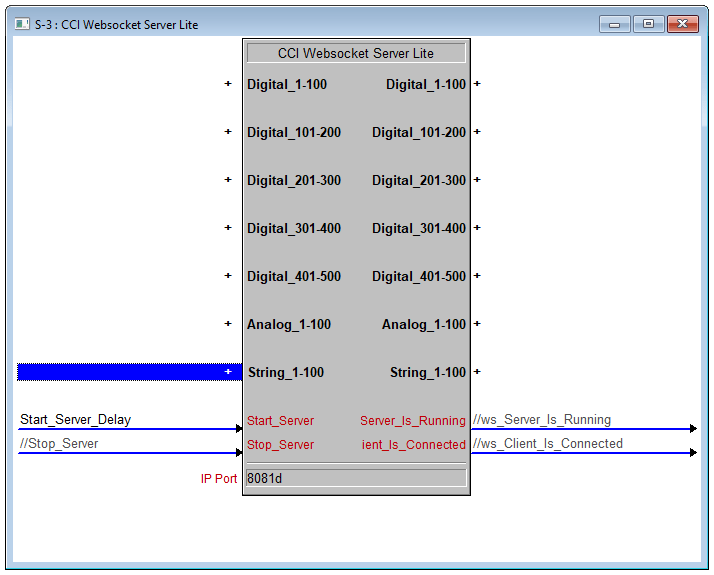Close the CCI Websocket Server Lite window

pos(683,24)
